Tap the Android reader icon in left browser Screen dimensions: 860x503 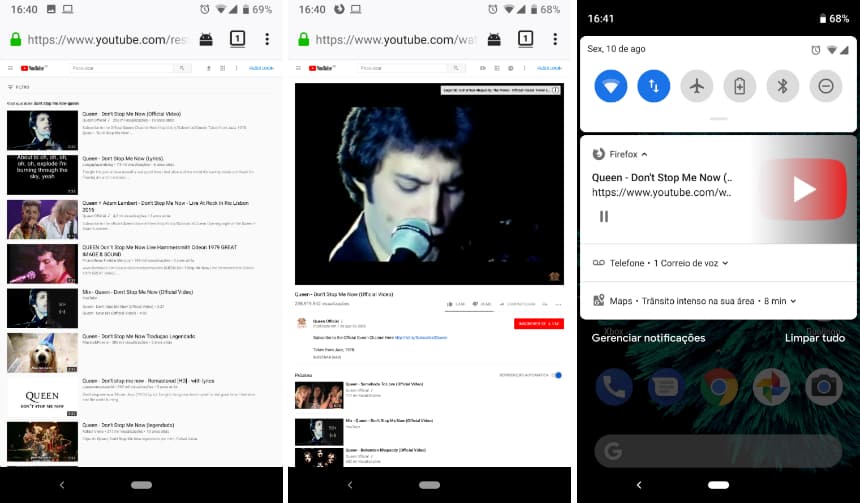[206, 39]
